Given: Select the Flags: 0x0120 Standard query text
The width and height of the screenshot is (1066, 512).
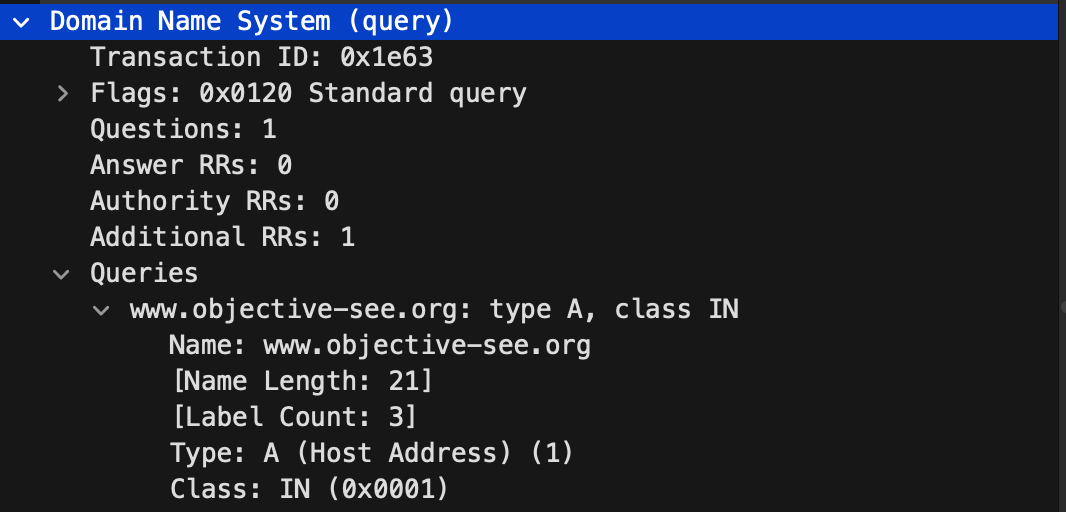Looking at the screenshot, I should pyautogui.click(x=309, y=93).
